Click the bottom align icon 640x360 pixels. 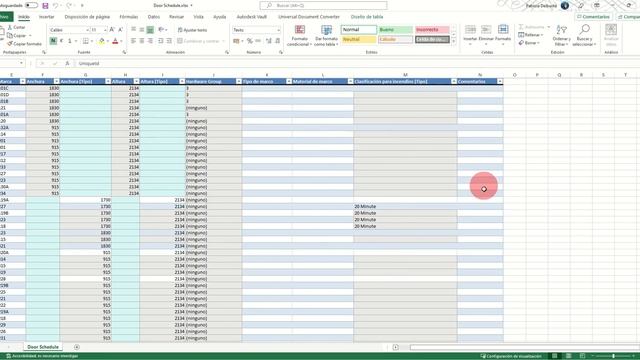tap(151, 30)
